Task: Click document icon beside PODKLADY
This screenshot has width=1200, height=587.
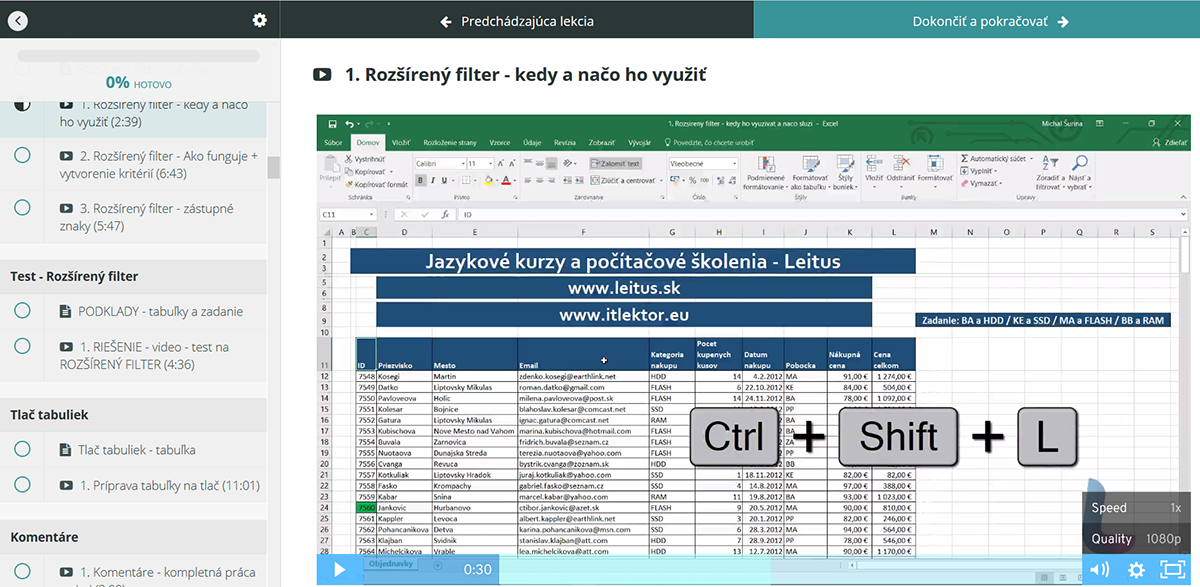Action: click(x=66, y=312)
